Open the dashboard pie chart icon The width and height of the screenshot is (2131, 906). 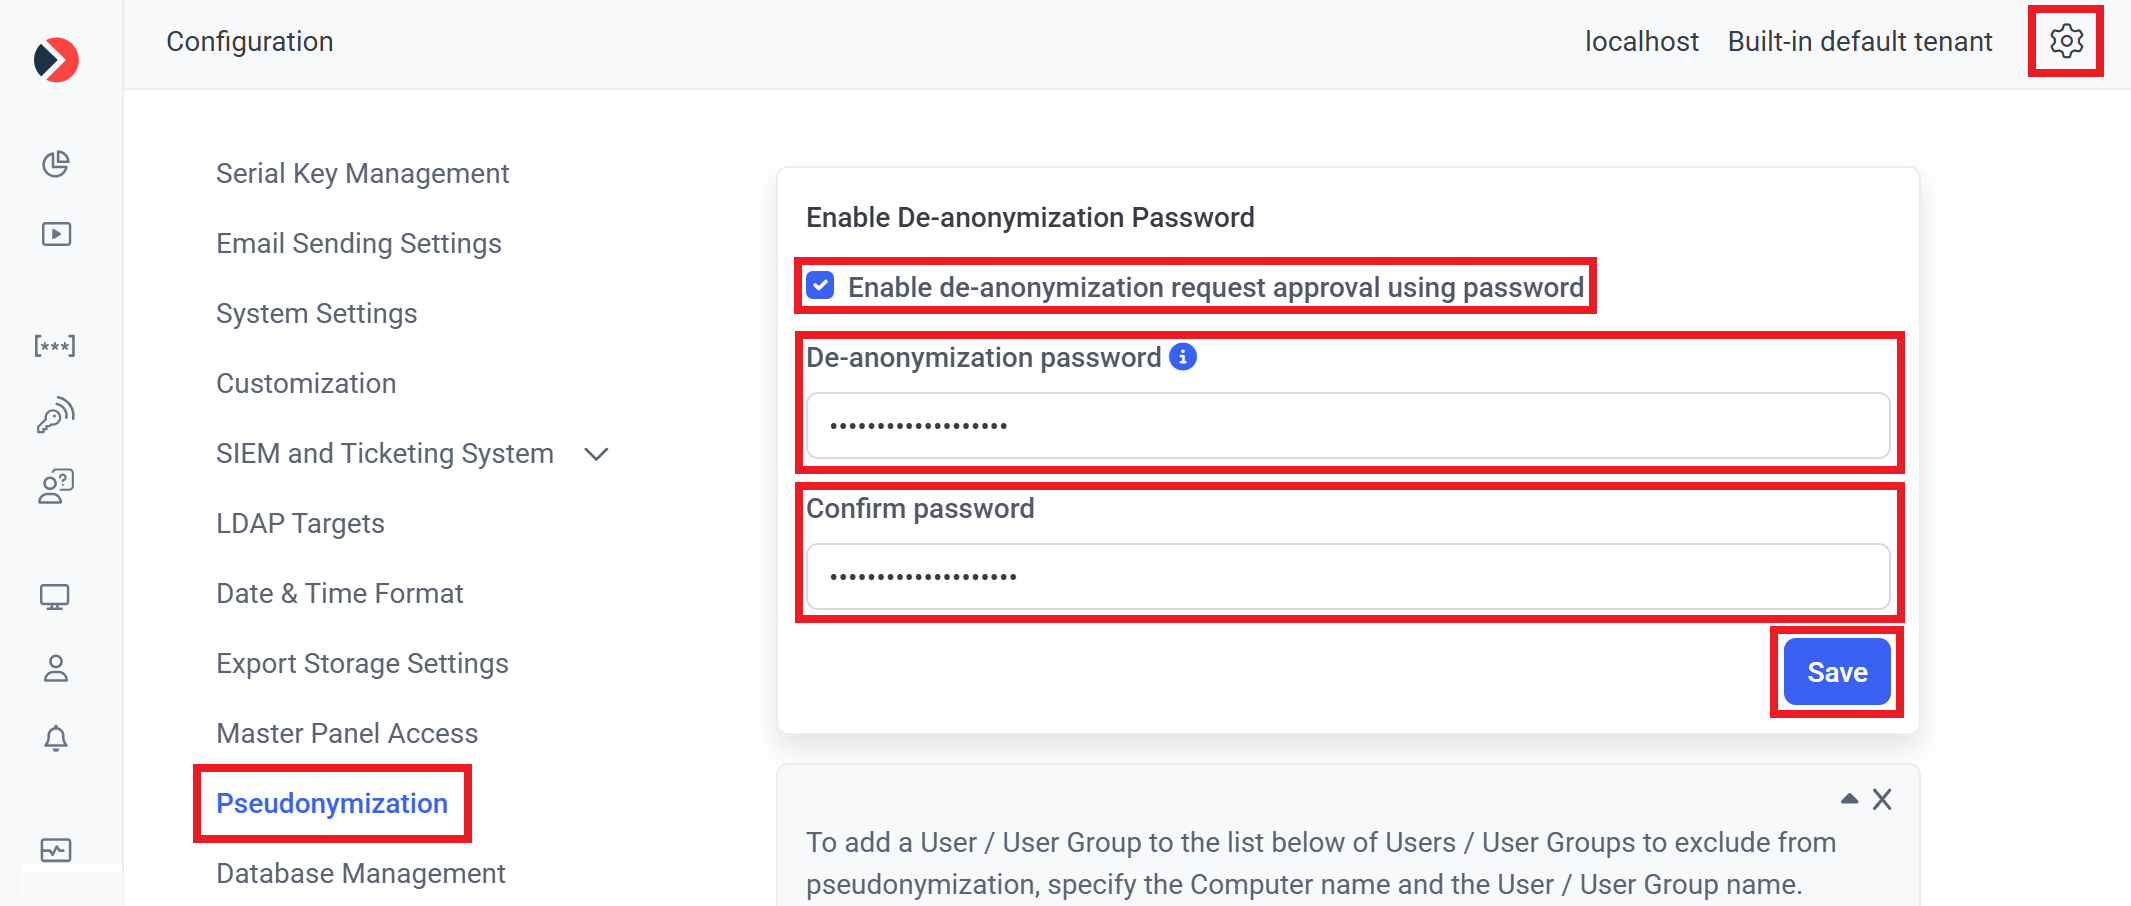56,164
